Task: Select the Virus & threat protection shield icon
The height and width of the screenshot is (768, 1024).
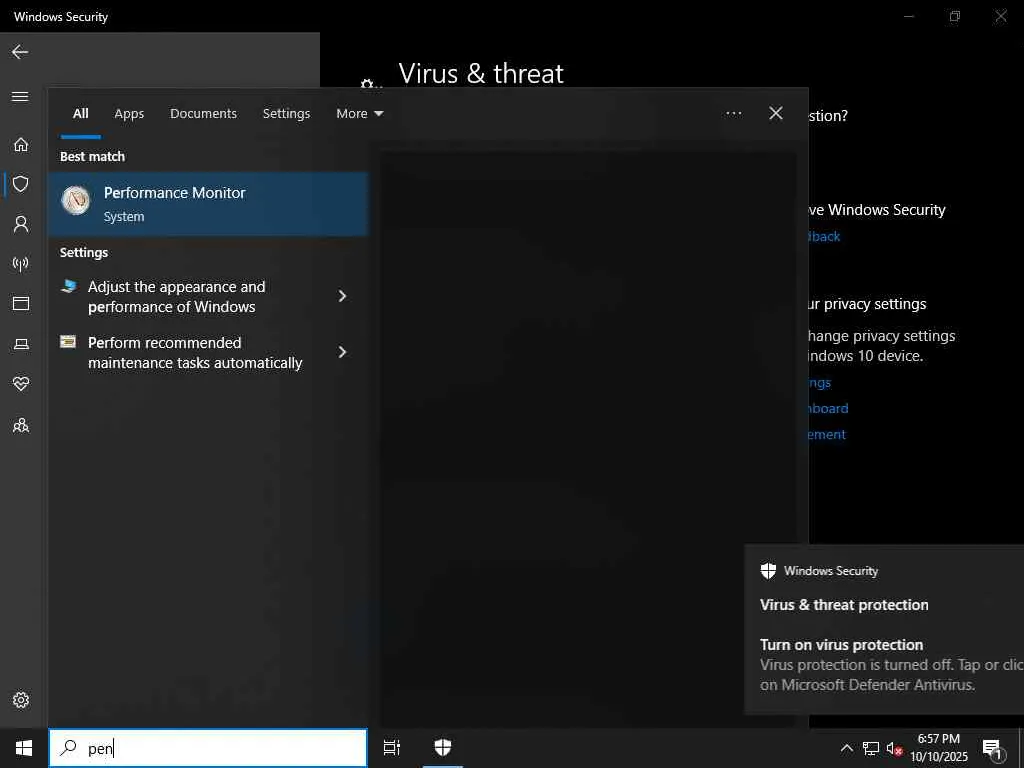Action: point(21,184)
